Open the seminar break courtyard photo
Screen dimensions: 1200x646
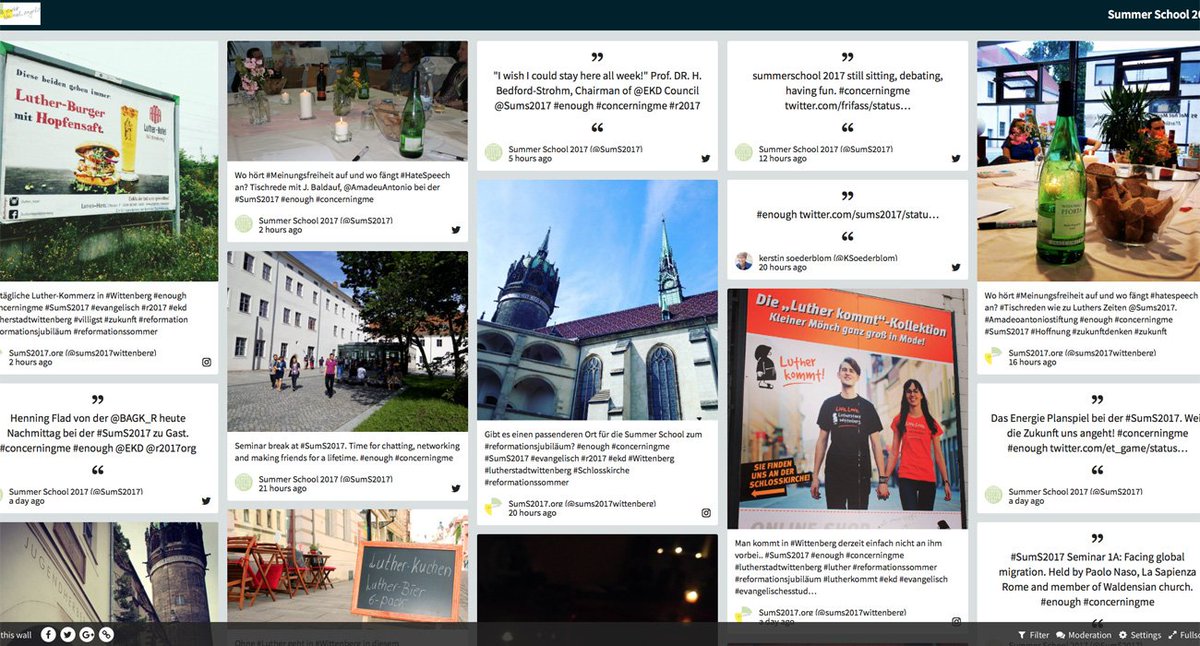click(x=347, y=341)
